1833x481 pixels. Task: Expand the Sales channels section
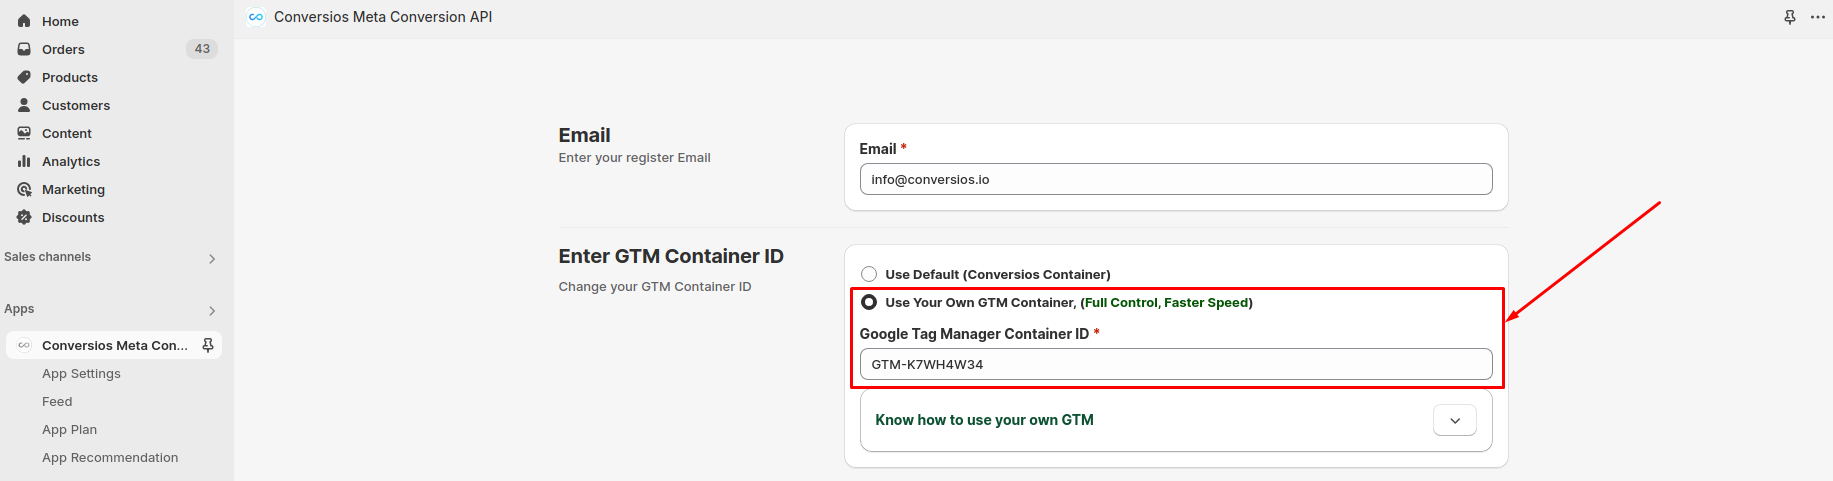[x=212, y=259]
